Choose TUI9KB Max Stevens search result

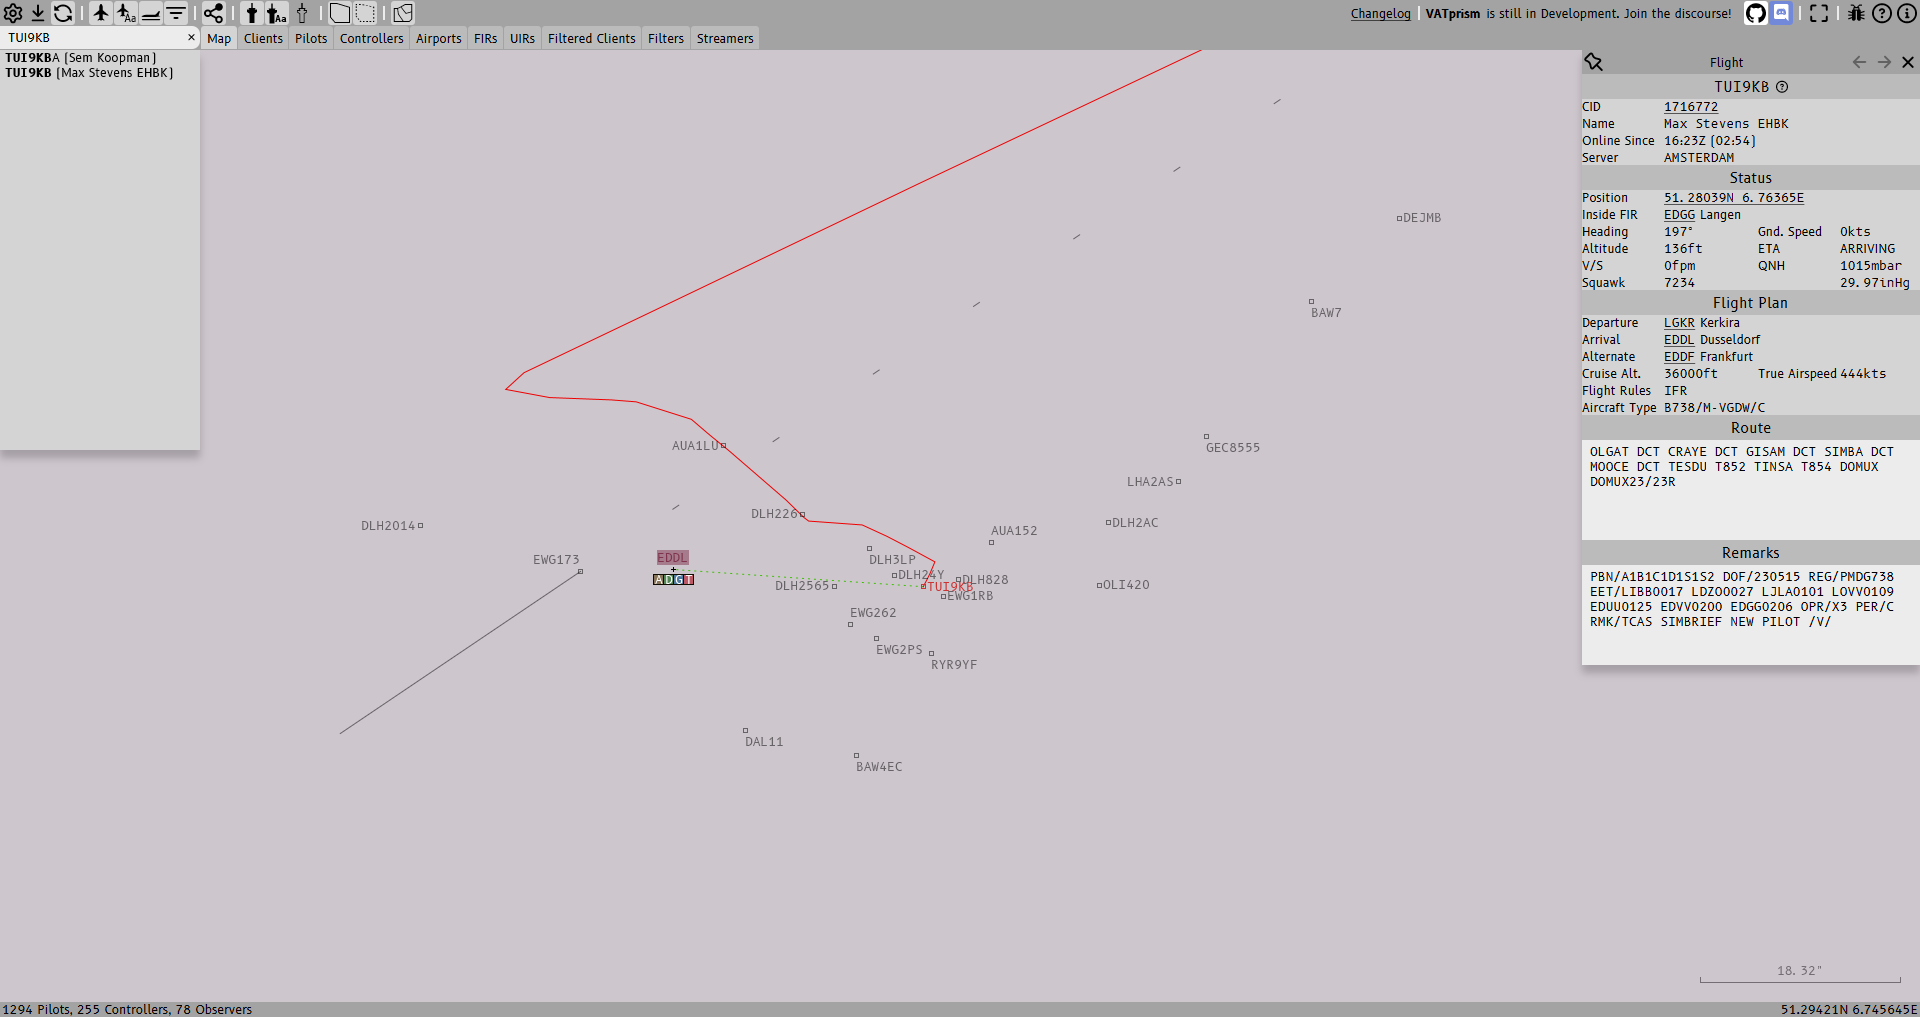[x=89, y=73]
